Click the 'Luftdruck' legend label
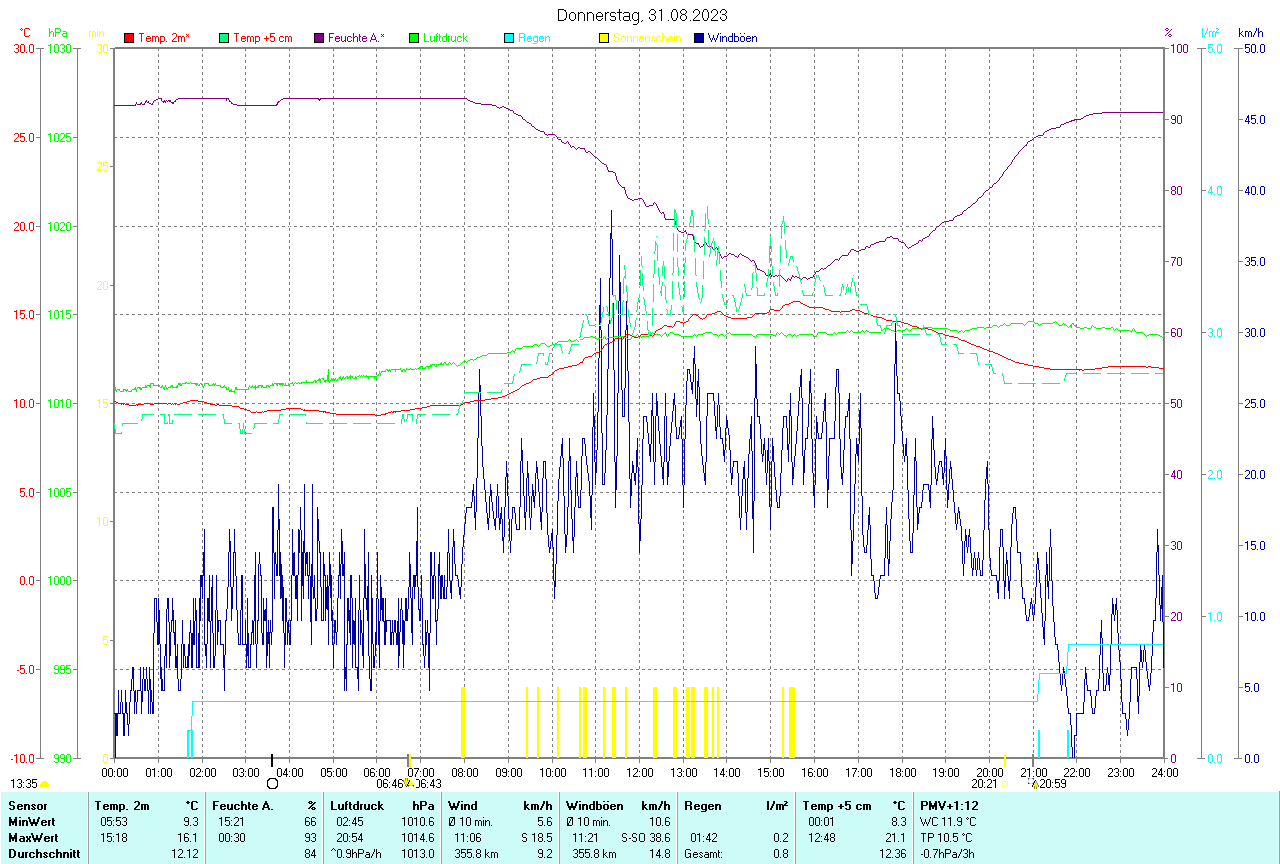The width and height of the screenshot is (1280, 864). tap(445, 38)
